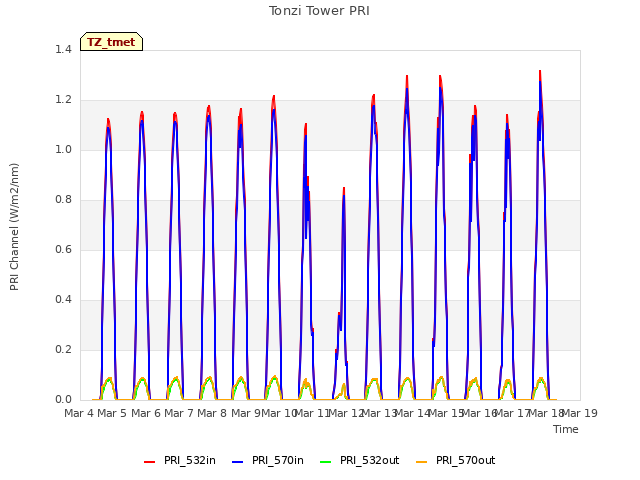The image size is (640, 480).
Task: Click the Mar 9 date tick
Action: pyautogui.click(x=245, y=413)
